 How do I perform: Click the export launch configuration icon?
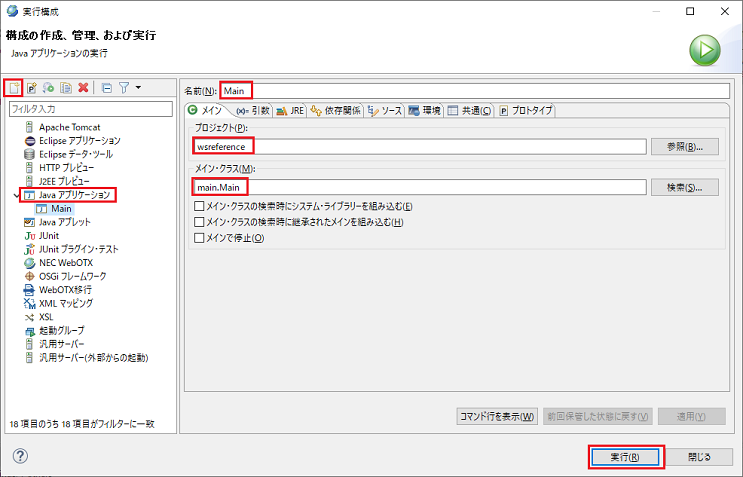48,89
